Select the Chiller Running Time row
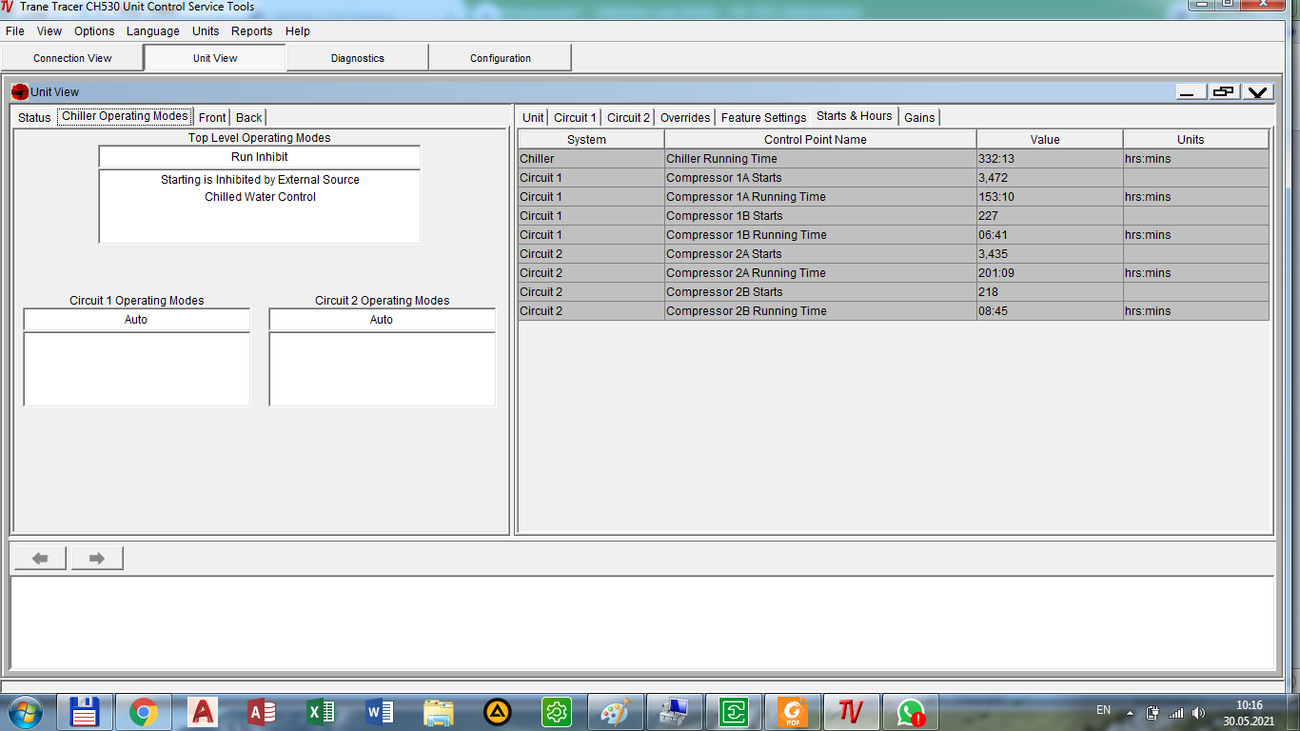The width and height of the screenshot is (1300, 731). 893,159
